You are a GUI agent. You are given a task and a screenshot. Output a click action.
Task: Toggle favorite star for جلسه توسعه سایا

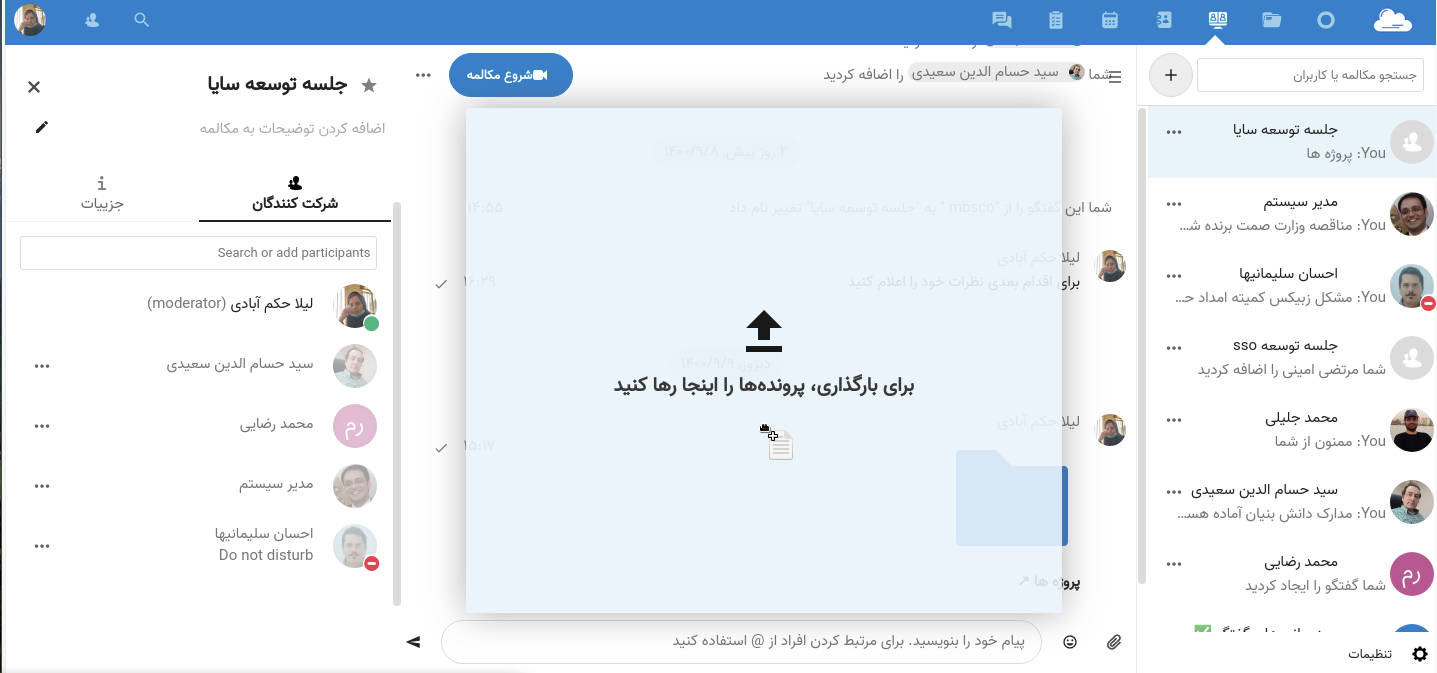[x=369, y=86]
